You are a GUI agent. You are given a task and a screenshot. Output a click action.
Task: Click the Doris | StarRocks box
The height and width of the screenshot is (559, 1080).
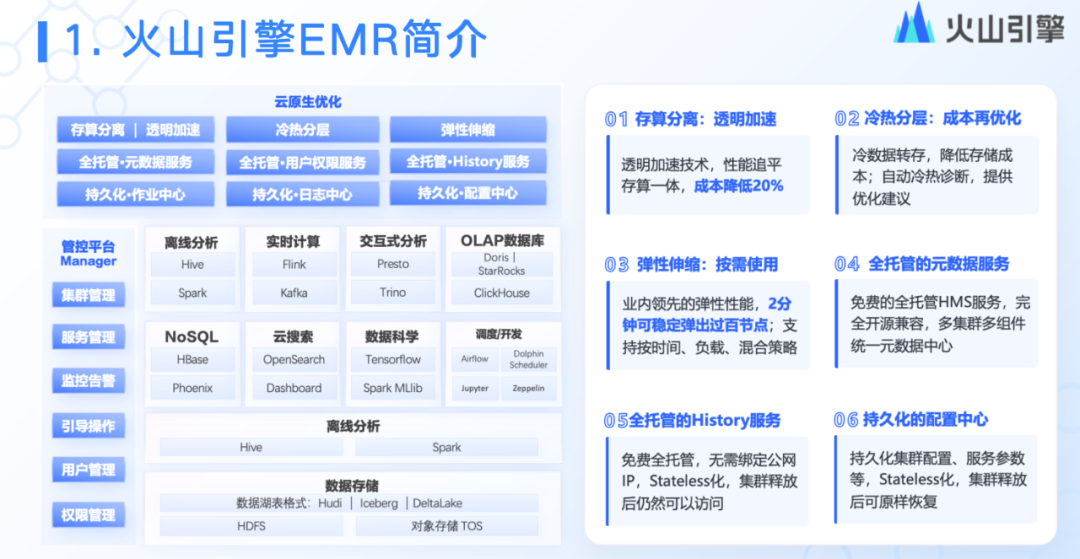pyautogui.click(x=502, y=264)
